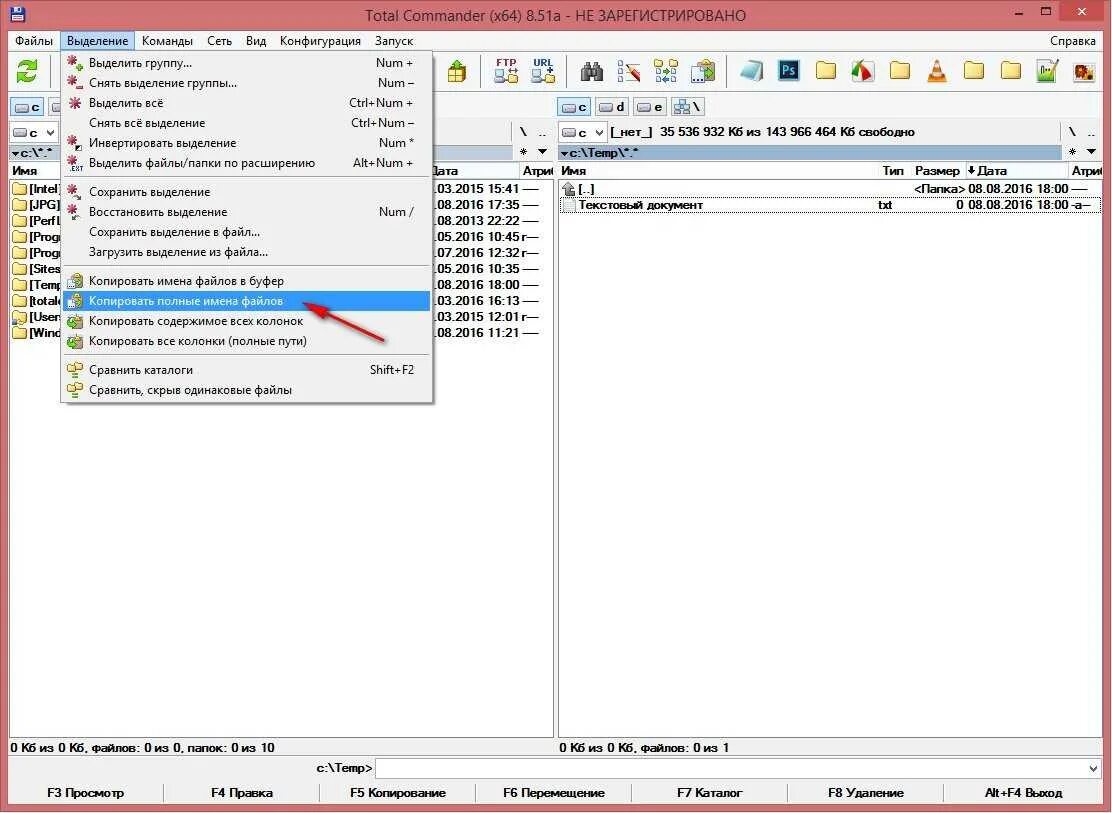
Task: Launch Photoshop from the Ps toolbar icon
Action: click(789, 71)
